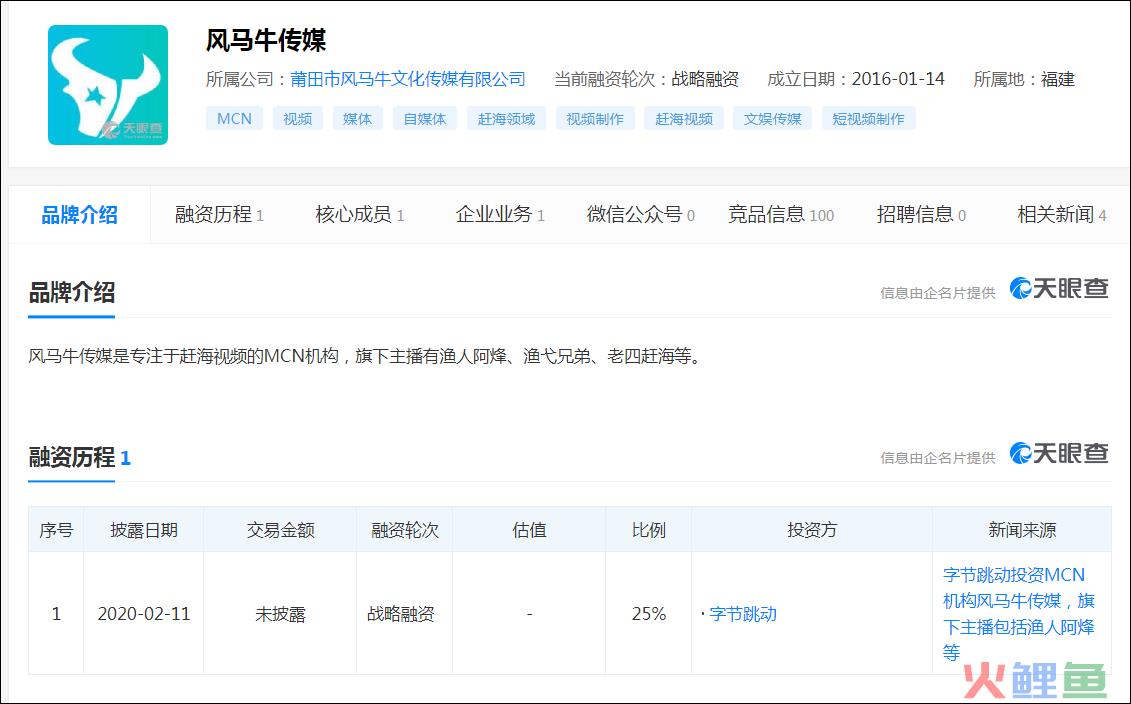Click the 天眼查 logo beside 品牌介绍 heading
This screenshot has width=1131, height=704.
pos(1059,289)
